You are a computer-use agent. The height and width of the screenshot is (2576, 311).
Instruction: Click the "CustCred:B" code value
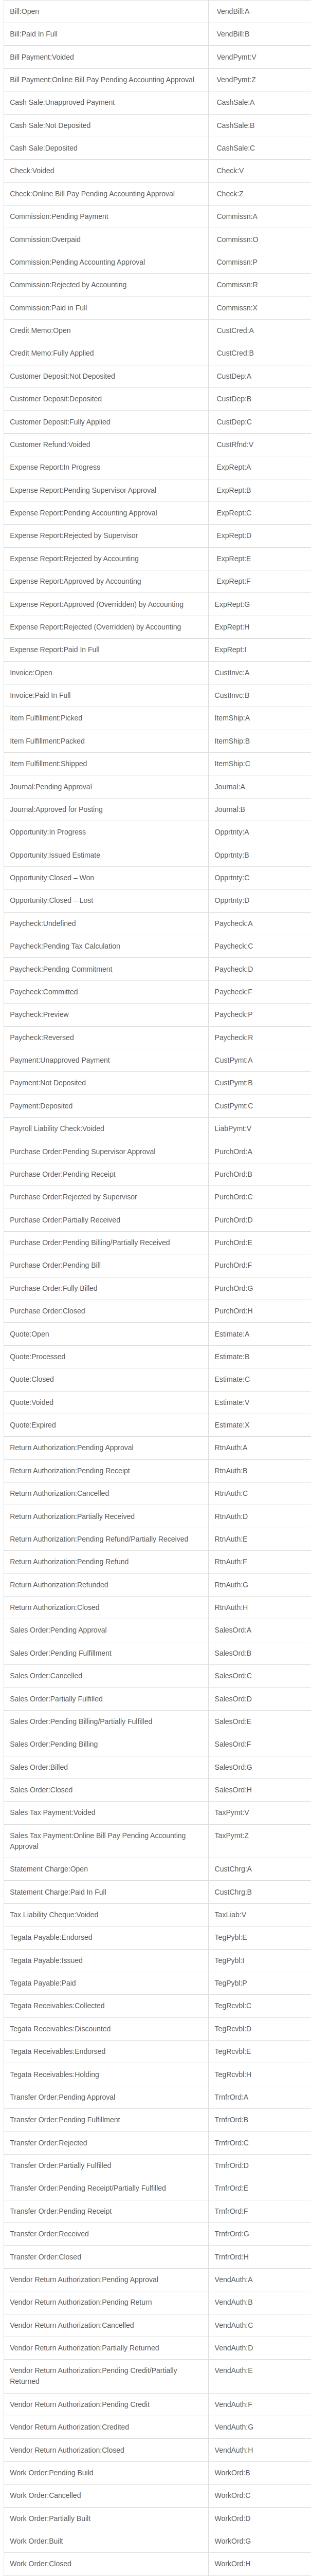pyautogui.click(x=235, y=353)
